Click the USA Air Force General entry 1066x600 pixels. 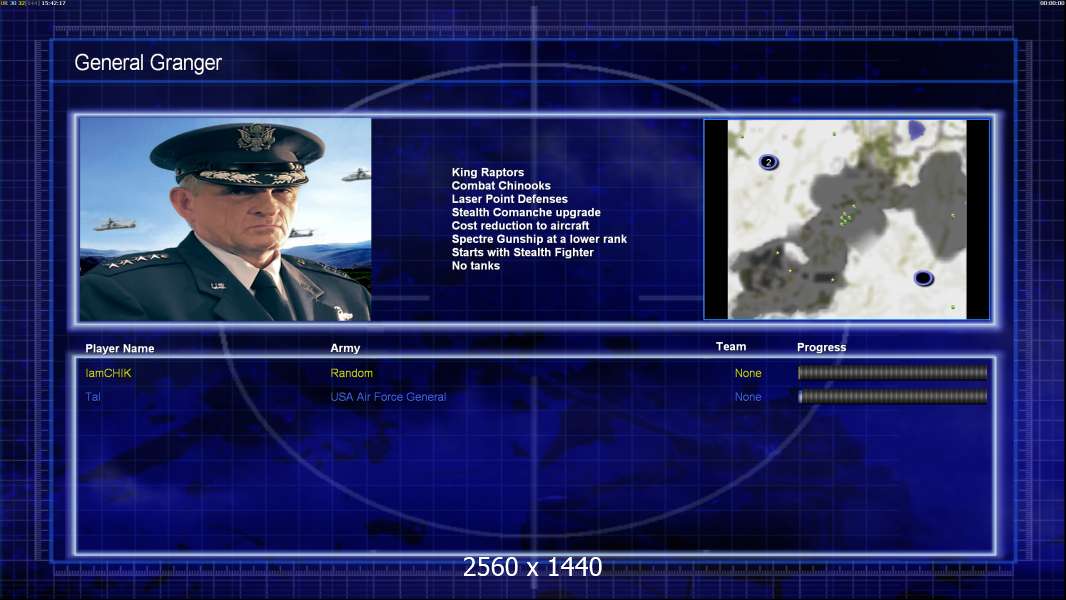(x=388, y=397)
